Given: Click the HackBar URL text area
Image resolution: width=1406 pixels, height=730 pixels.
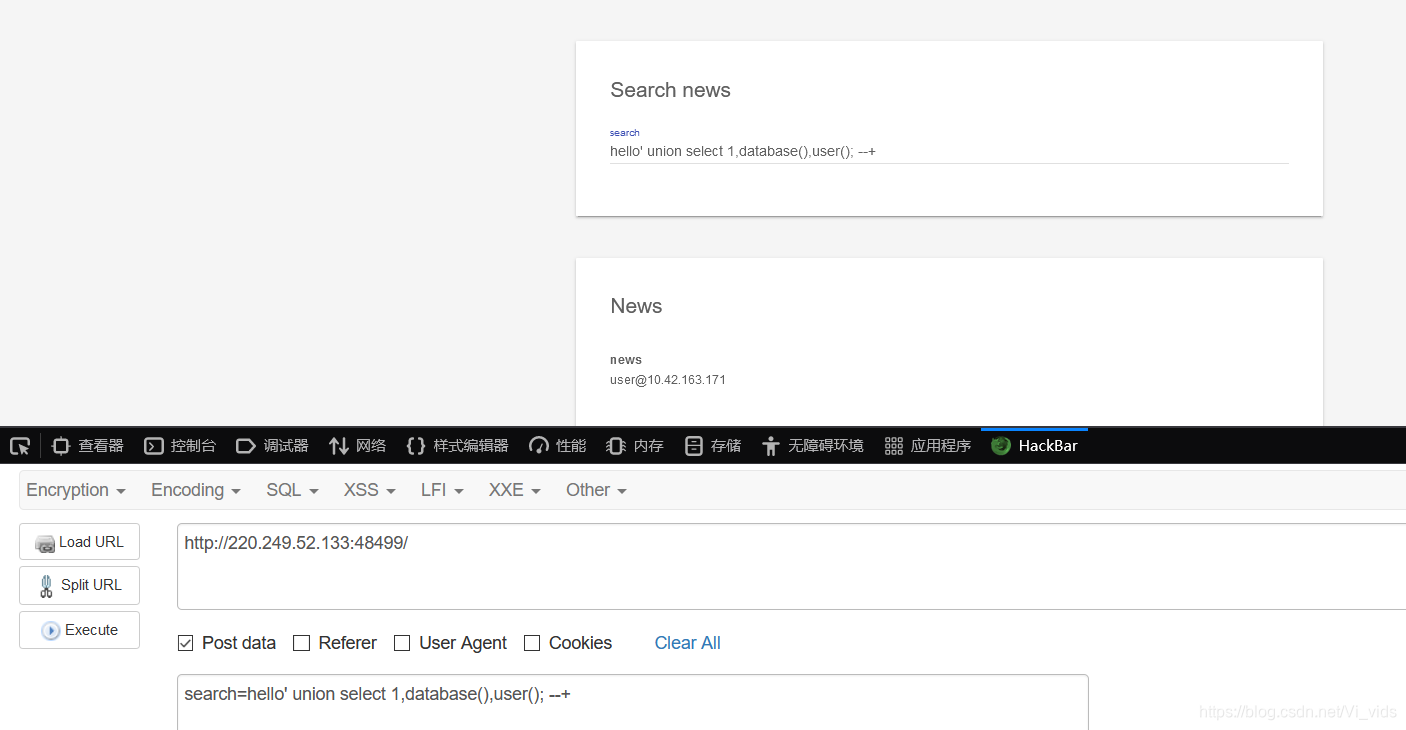Looking at the screenshot, I should pos(791,566).
